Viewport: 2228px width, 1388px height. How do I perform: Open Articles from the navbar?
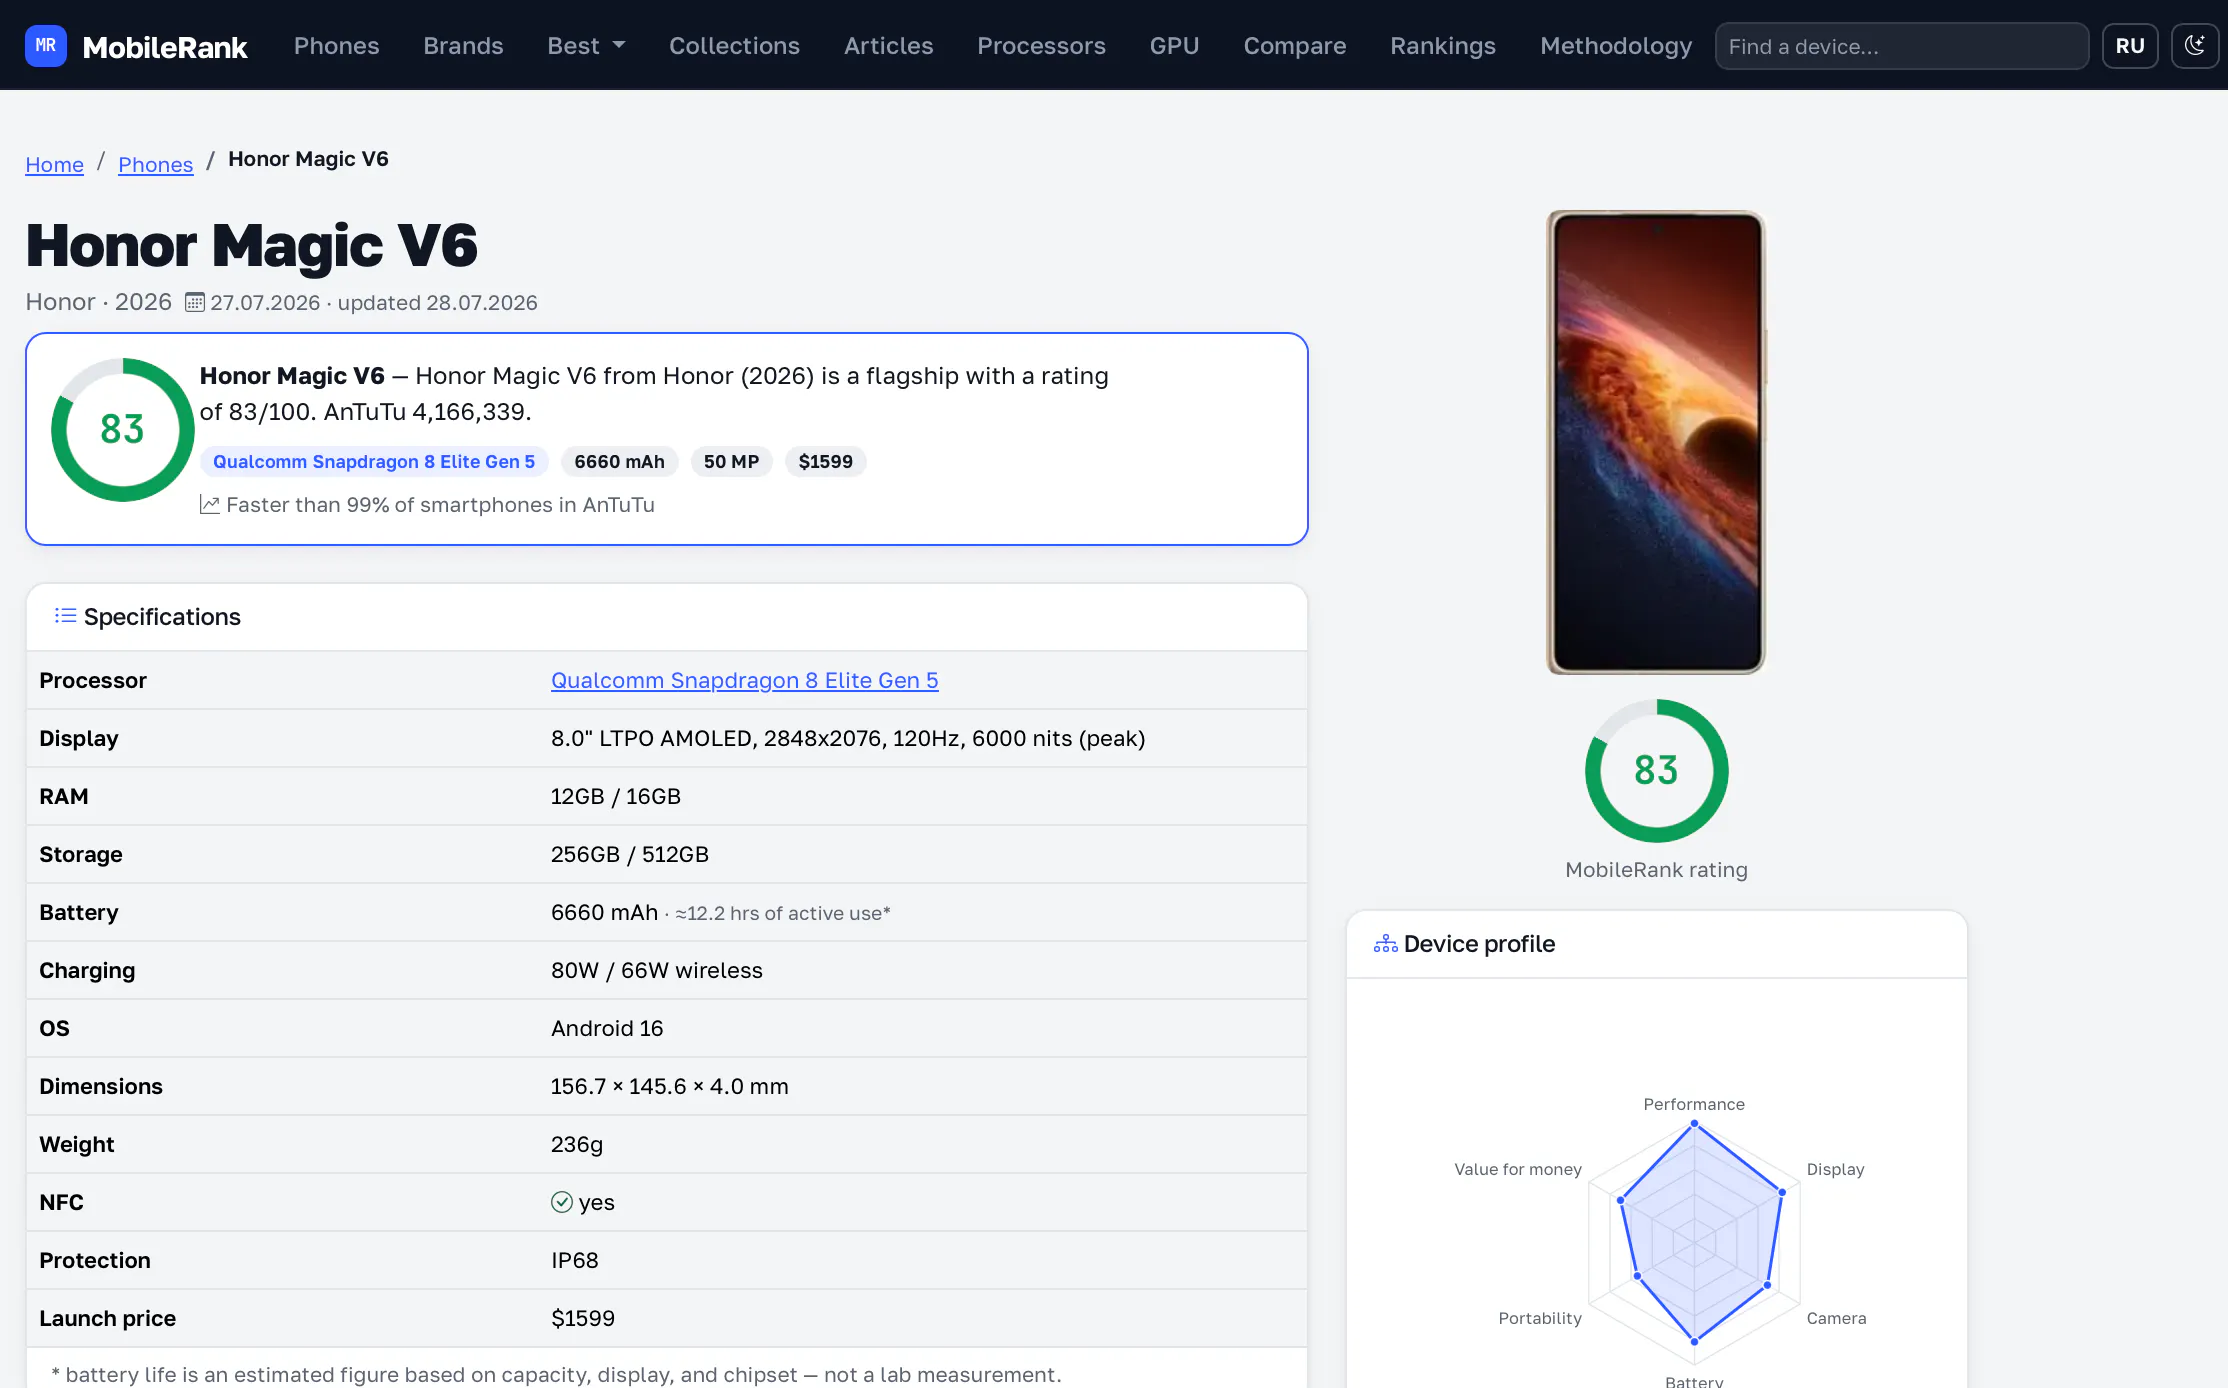pos(888,46)
